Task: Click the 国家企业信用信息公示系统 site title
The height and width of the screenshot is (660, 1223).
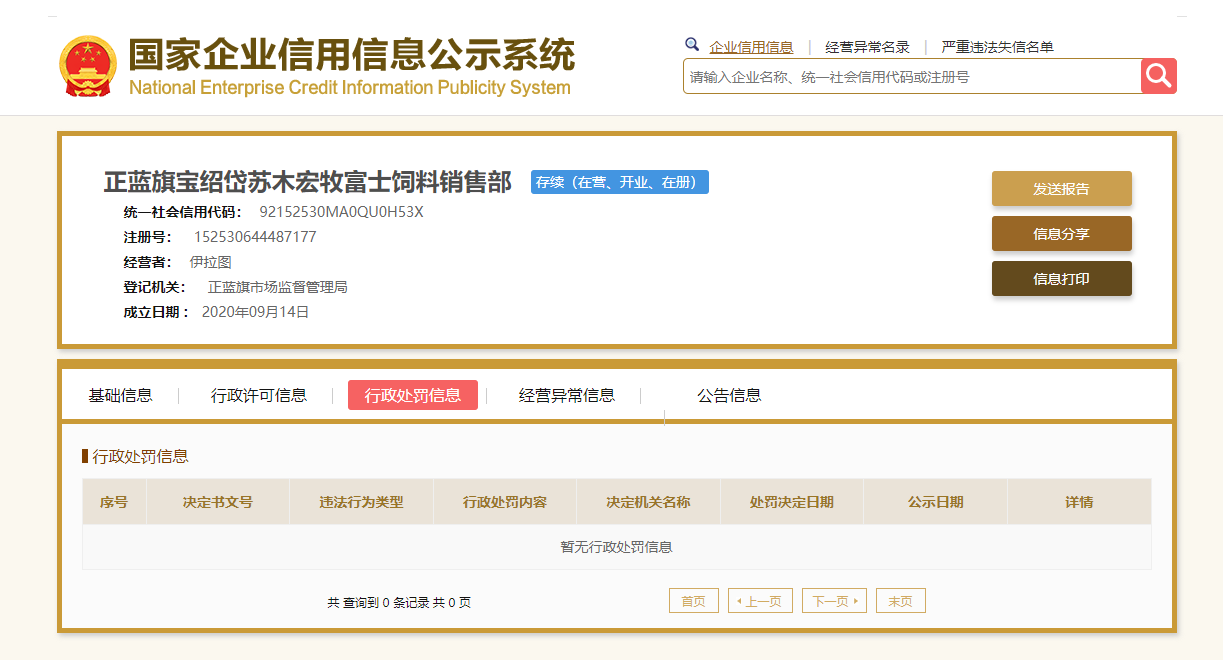Action: click(352, 54)
